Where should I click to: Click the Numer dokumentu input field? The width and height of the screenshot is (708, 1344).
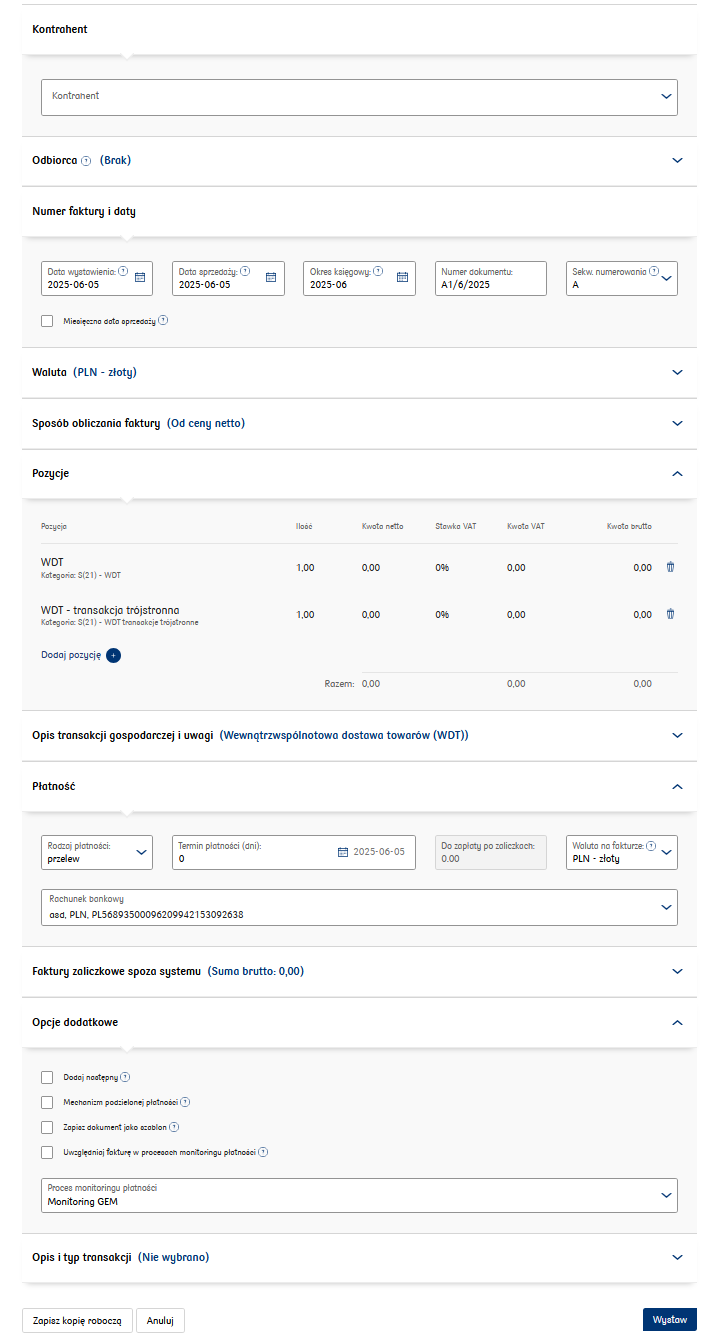[x=491, y=284]
